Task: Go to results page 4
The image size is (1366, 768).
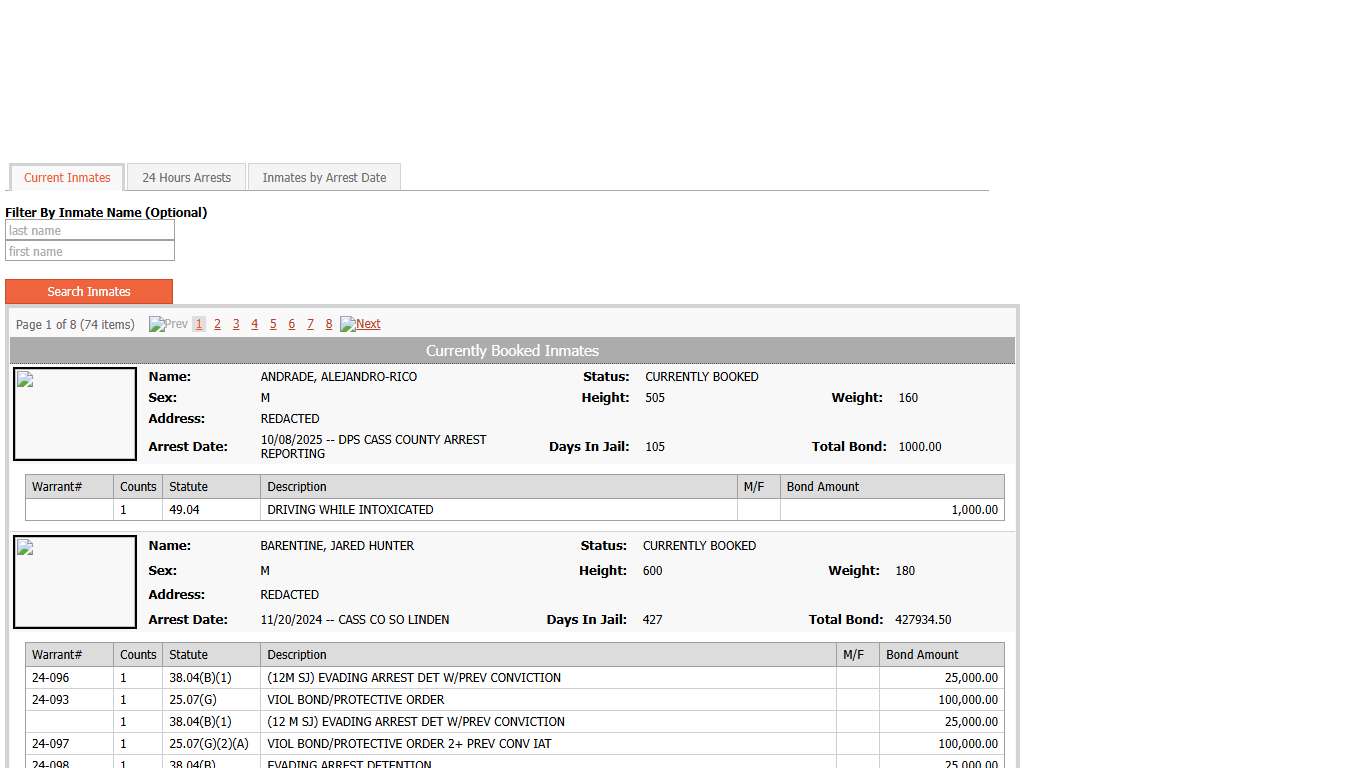Action: pos(254,324)
